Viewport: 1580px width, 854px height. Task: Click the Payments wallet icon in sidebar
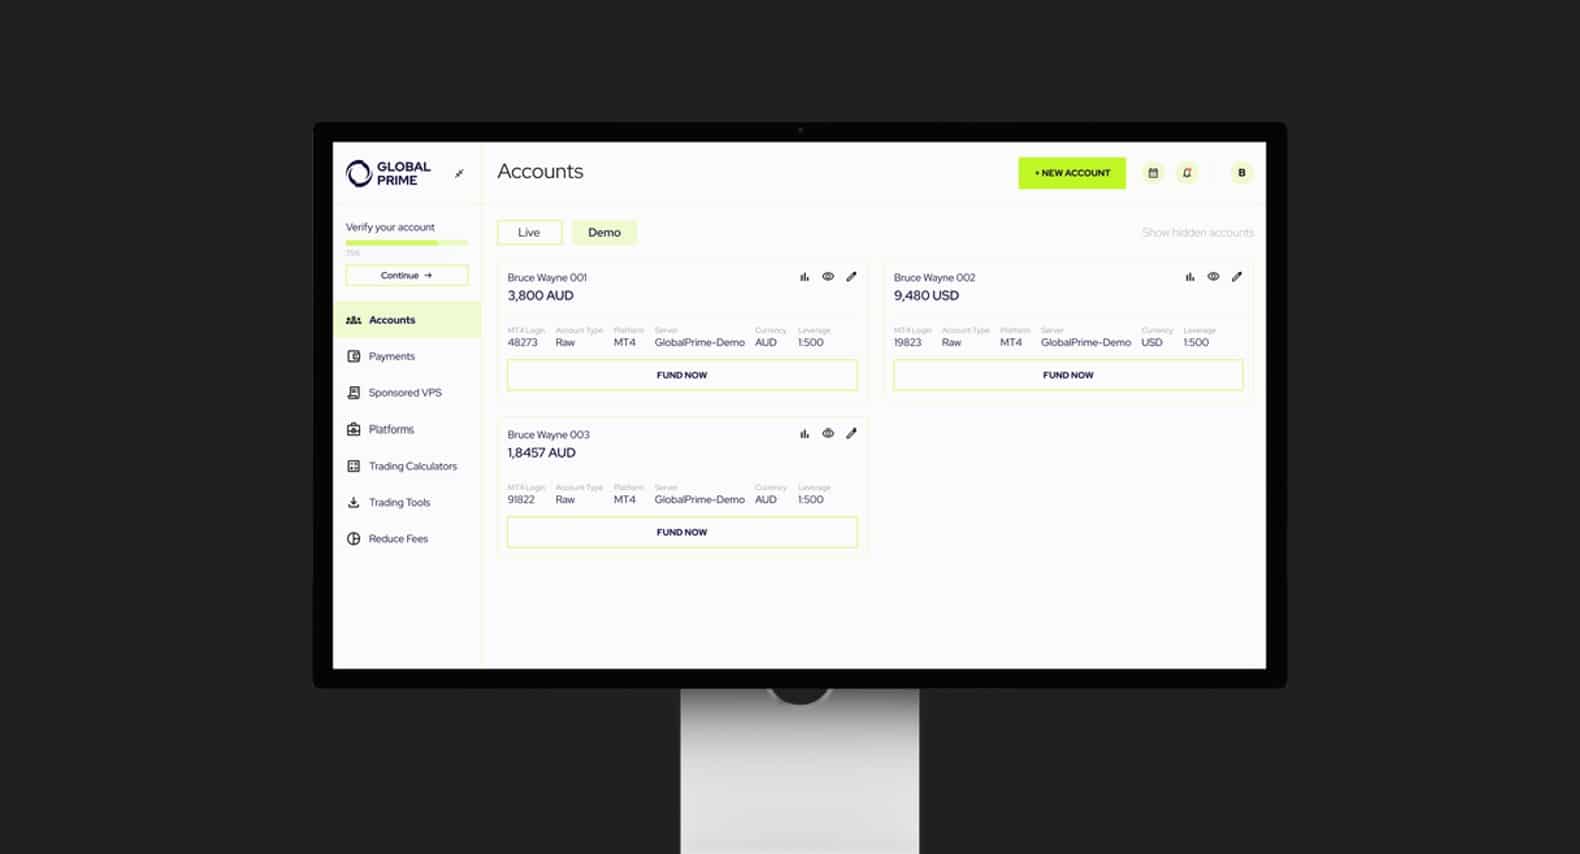(x=353, y=356)
